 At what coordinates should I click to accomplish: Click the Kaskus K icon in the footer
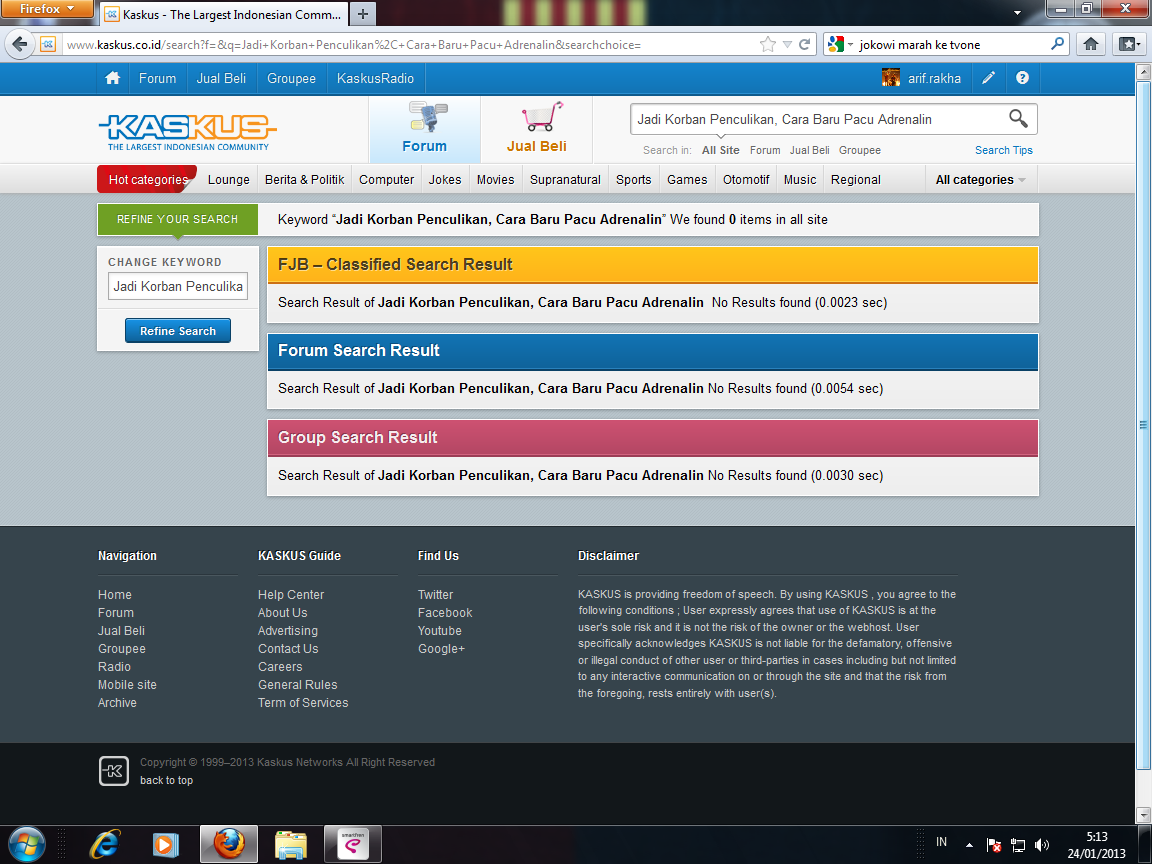coord(114,771)
